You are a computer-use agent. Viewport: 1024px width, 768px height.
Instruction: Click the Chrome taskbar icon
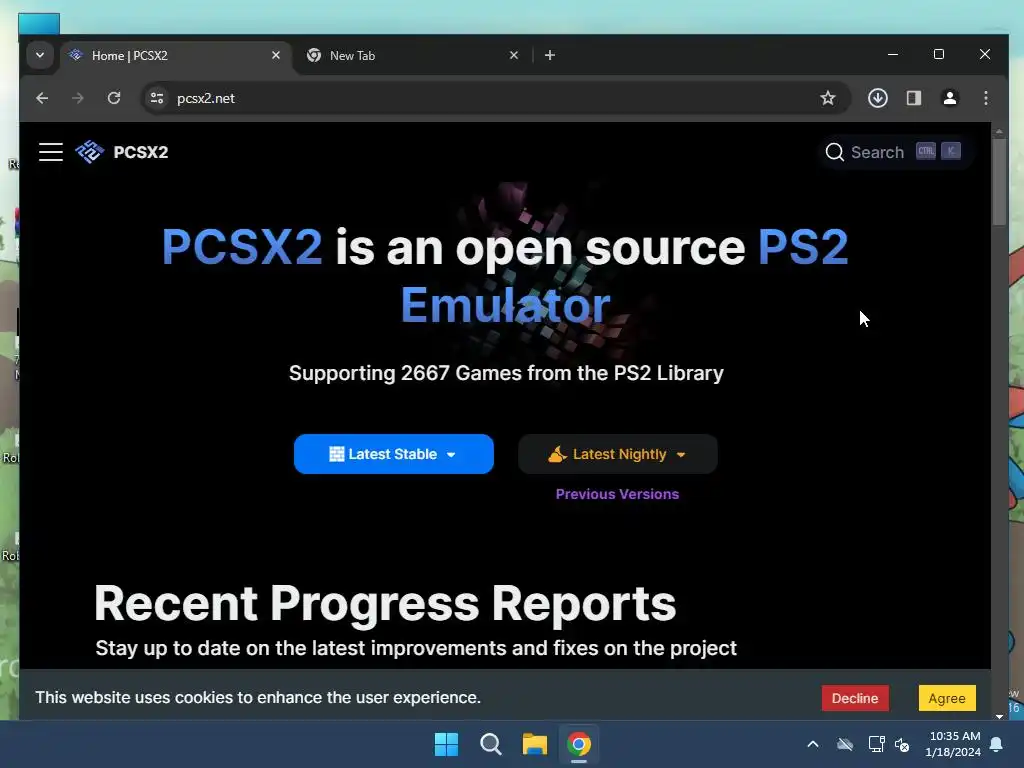point(579,744)
